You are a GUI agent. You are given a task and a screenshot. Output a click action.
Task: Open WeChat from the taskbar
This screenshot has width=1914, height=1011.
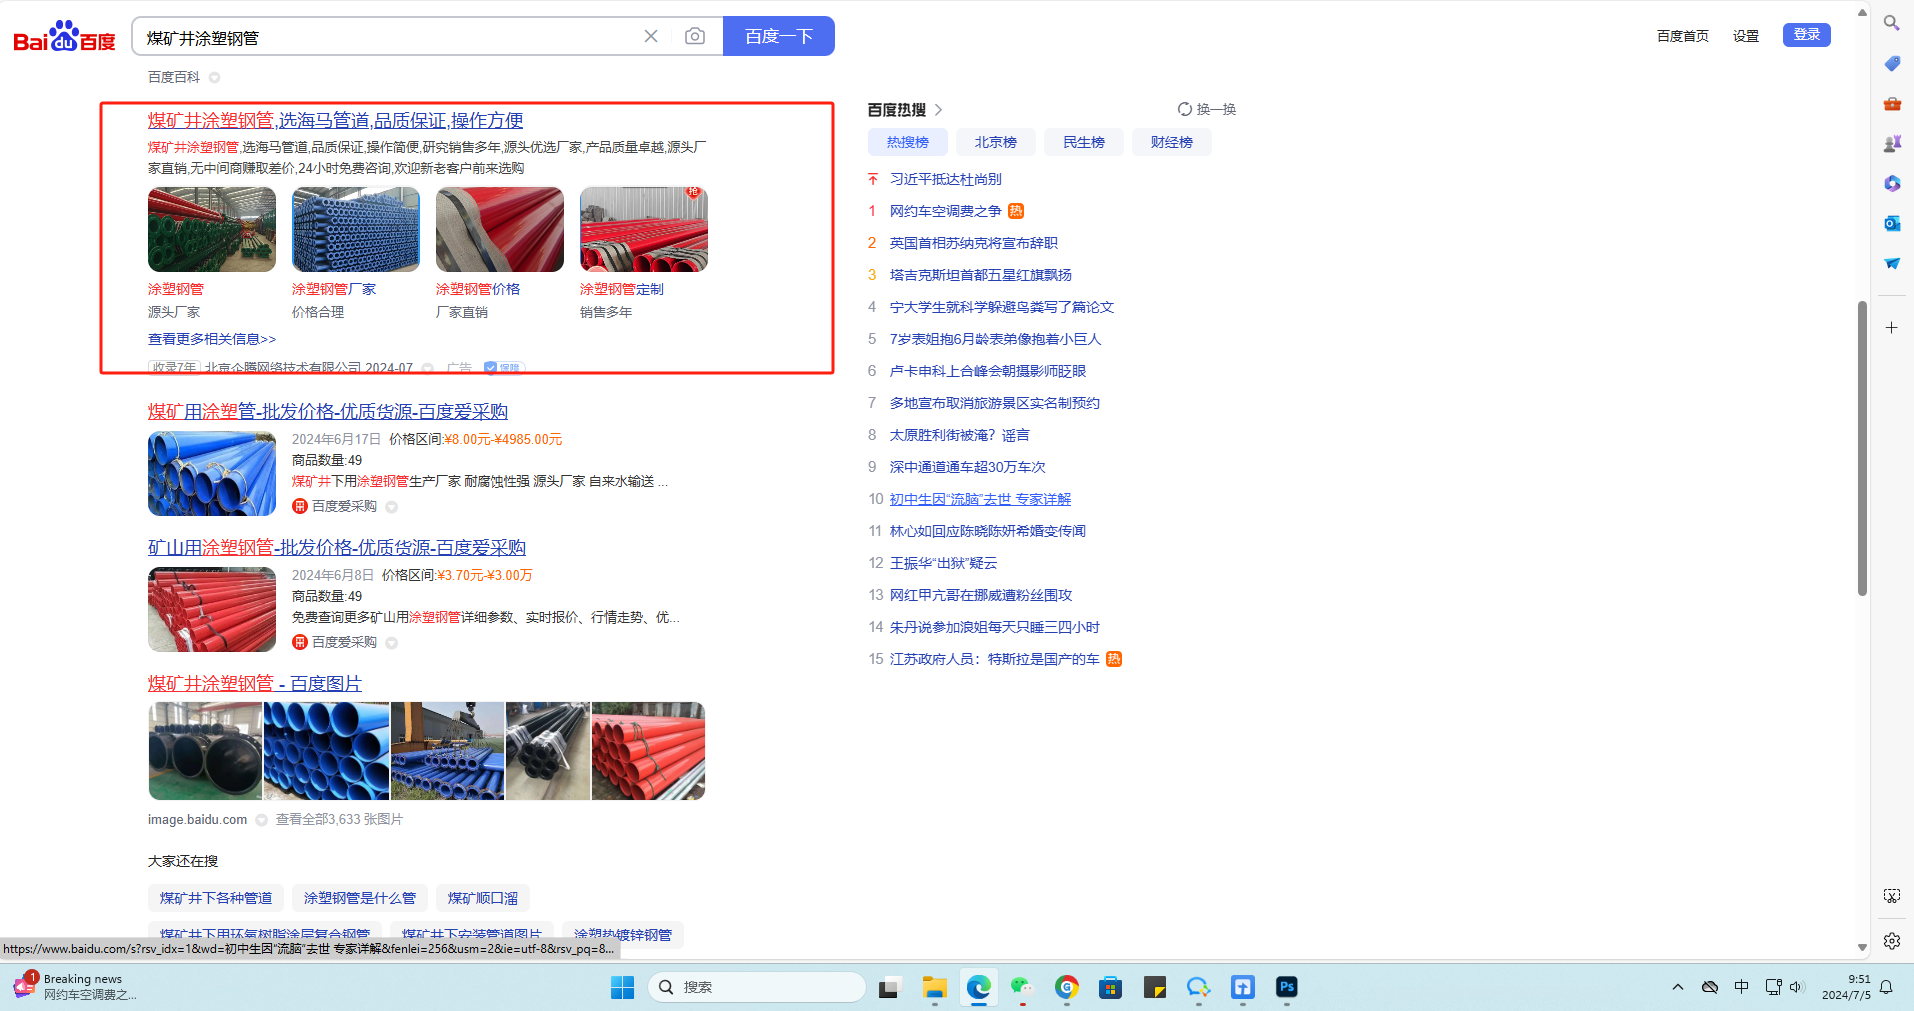point(1021,987)
